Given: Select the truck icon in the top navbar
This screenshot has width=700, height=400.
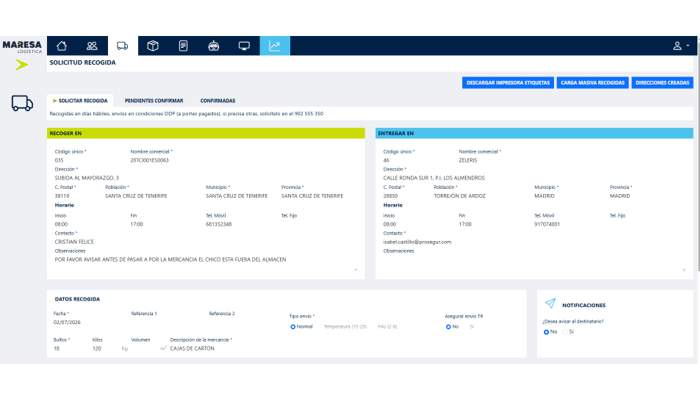Looking at the screenshot, I should (x=122, y=46).
